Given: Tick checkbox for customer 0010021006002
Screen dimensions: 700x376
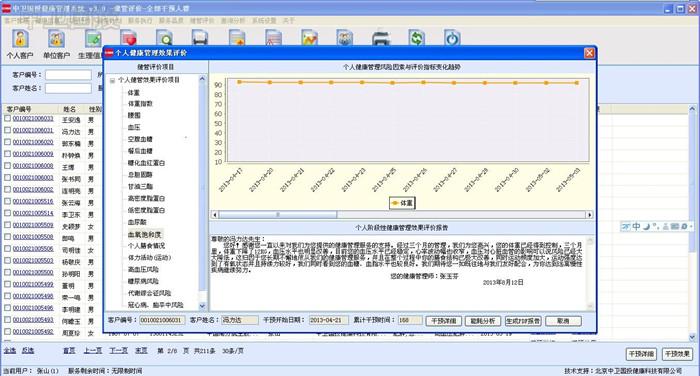Looking at the screenshot, I should pyautogui.click(x=8, y=190).
